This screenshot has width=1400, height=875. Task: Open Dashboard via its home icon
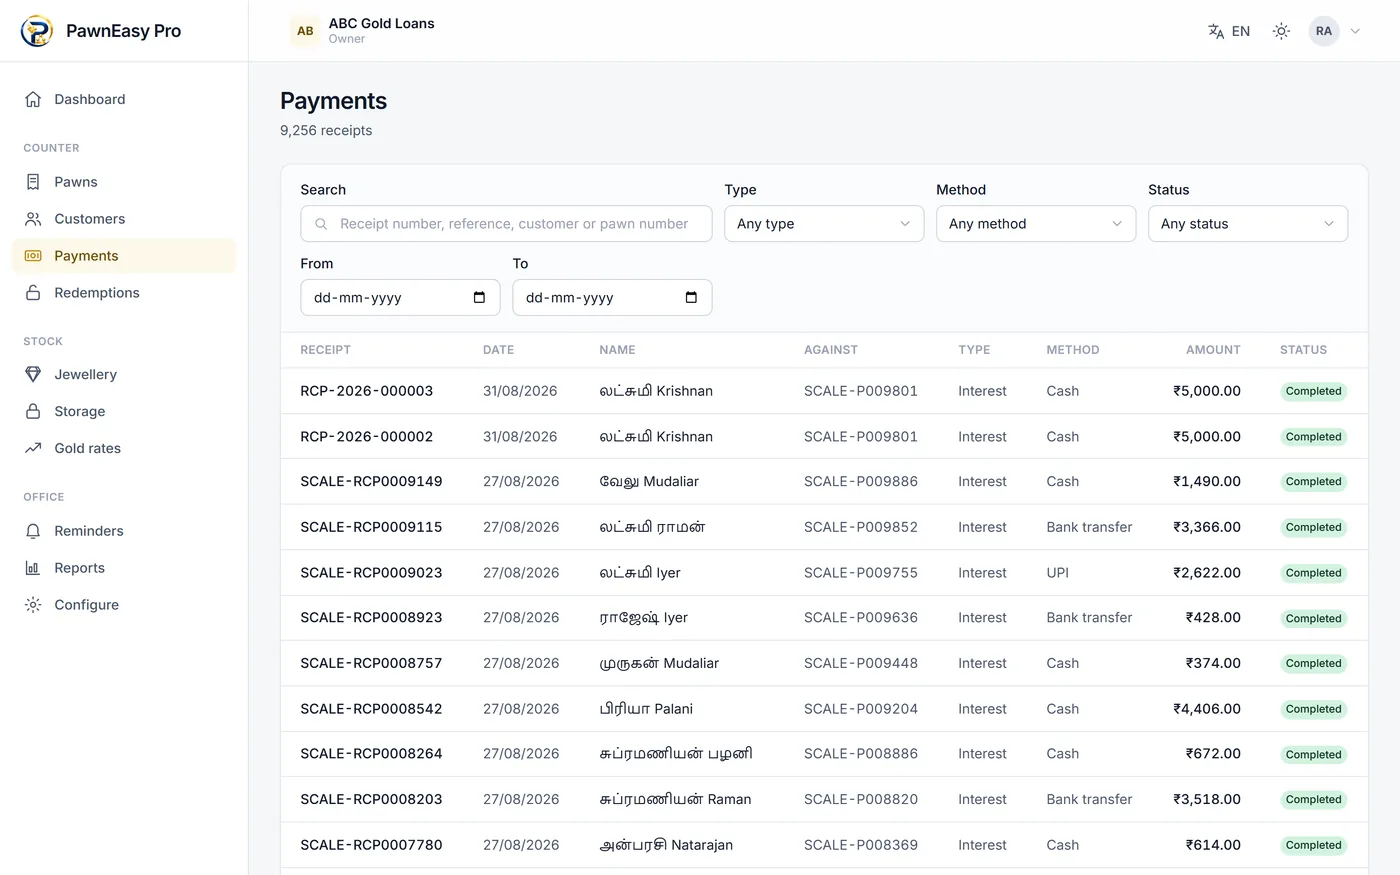33,99
